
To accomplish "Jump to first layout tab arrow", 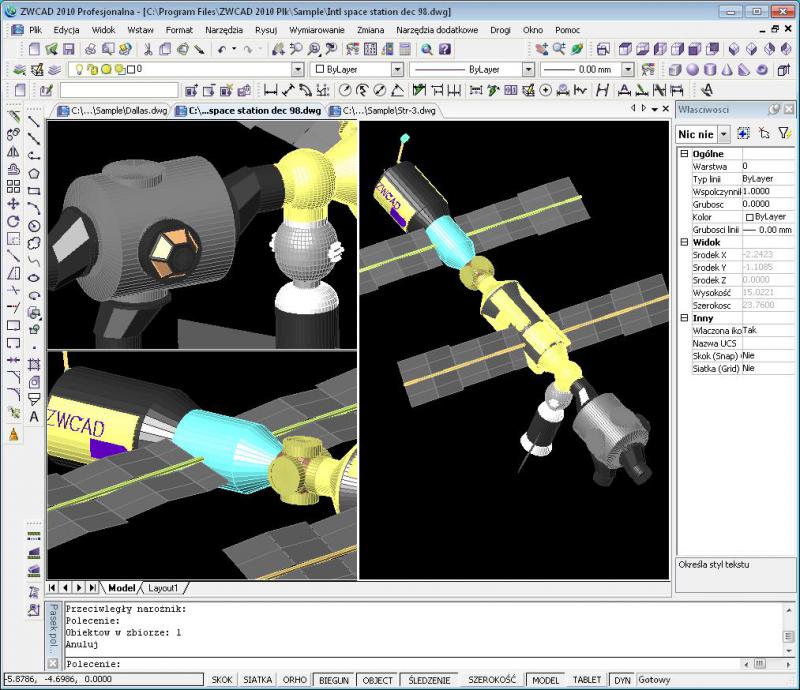I will [x=52, y=588].
